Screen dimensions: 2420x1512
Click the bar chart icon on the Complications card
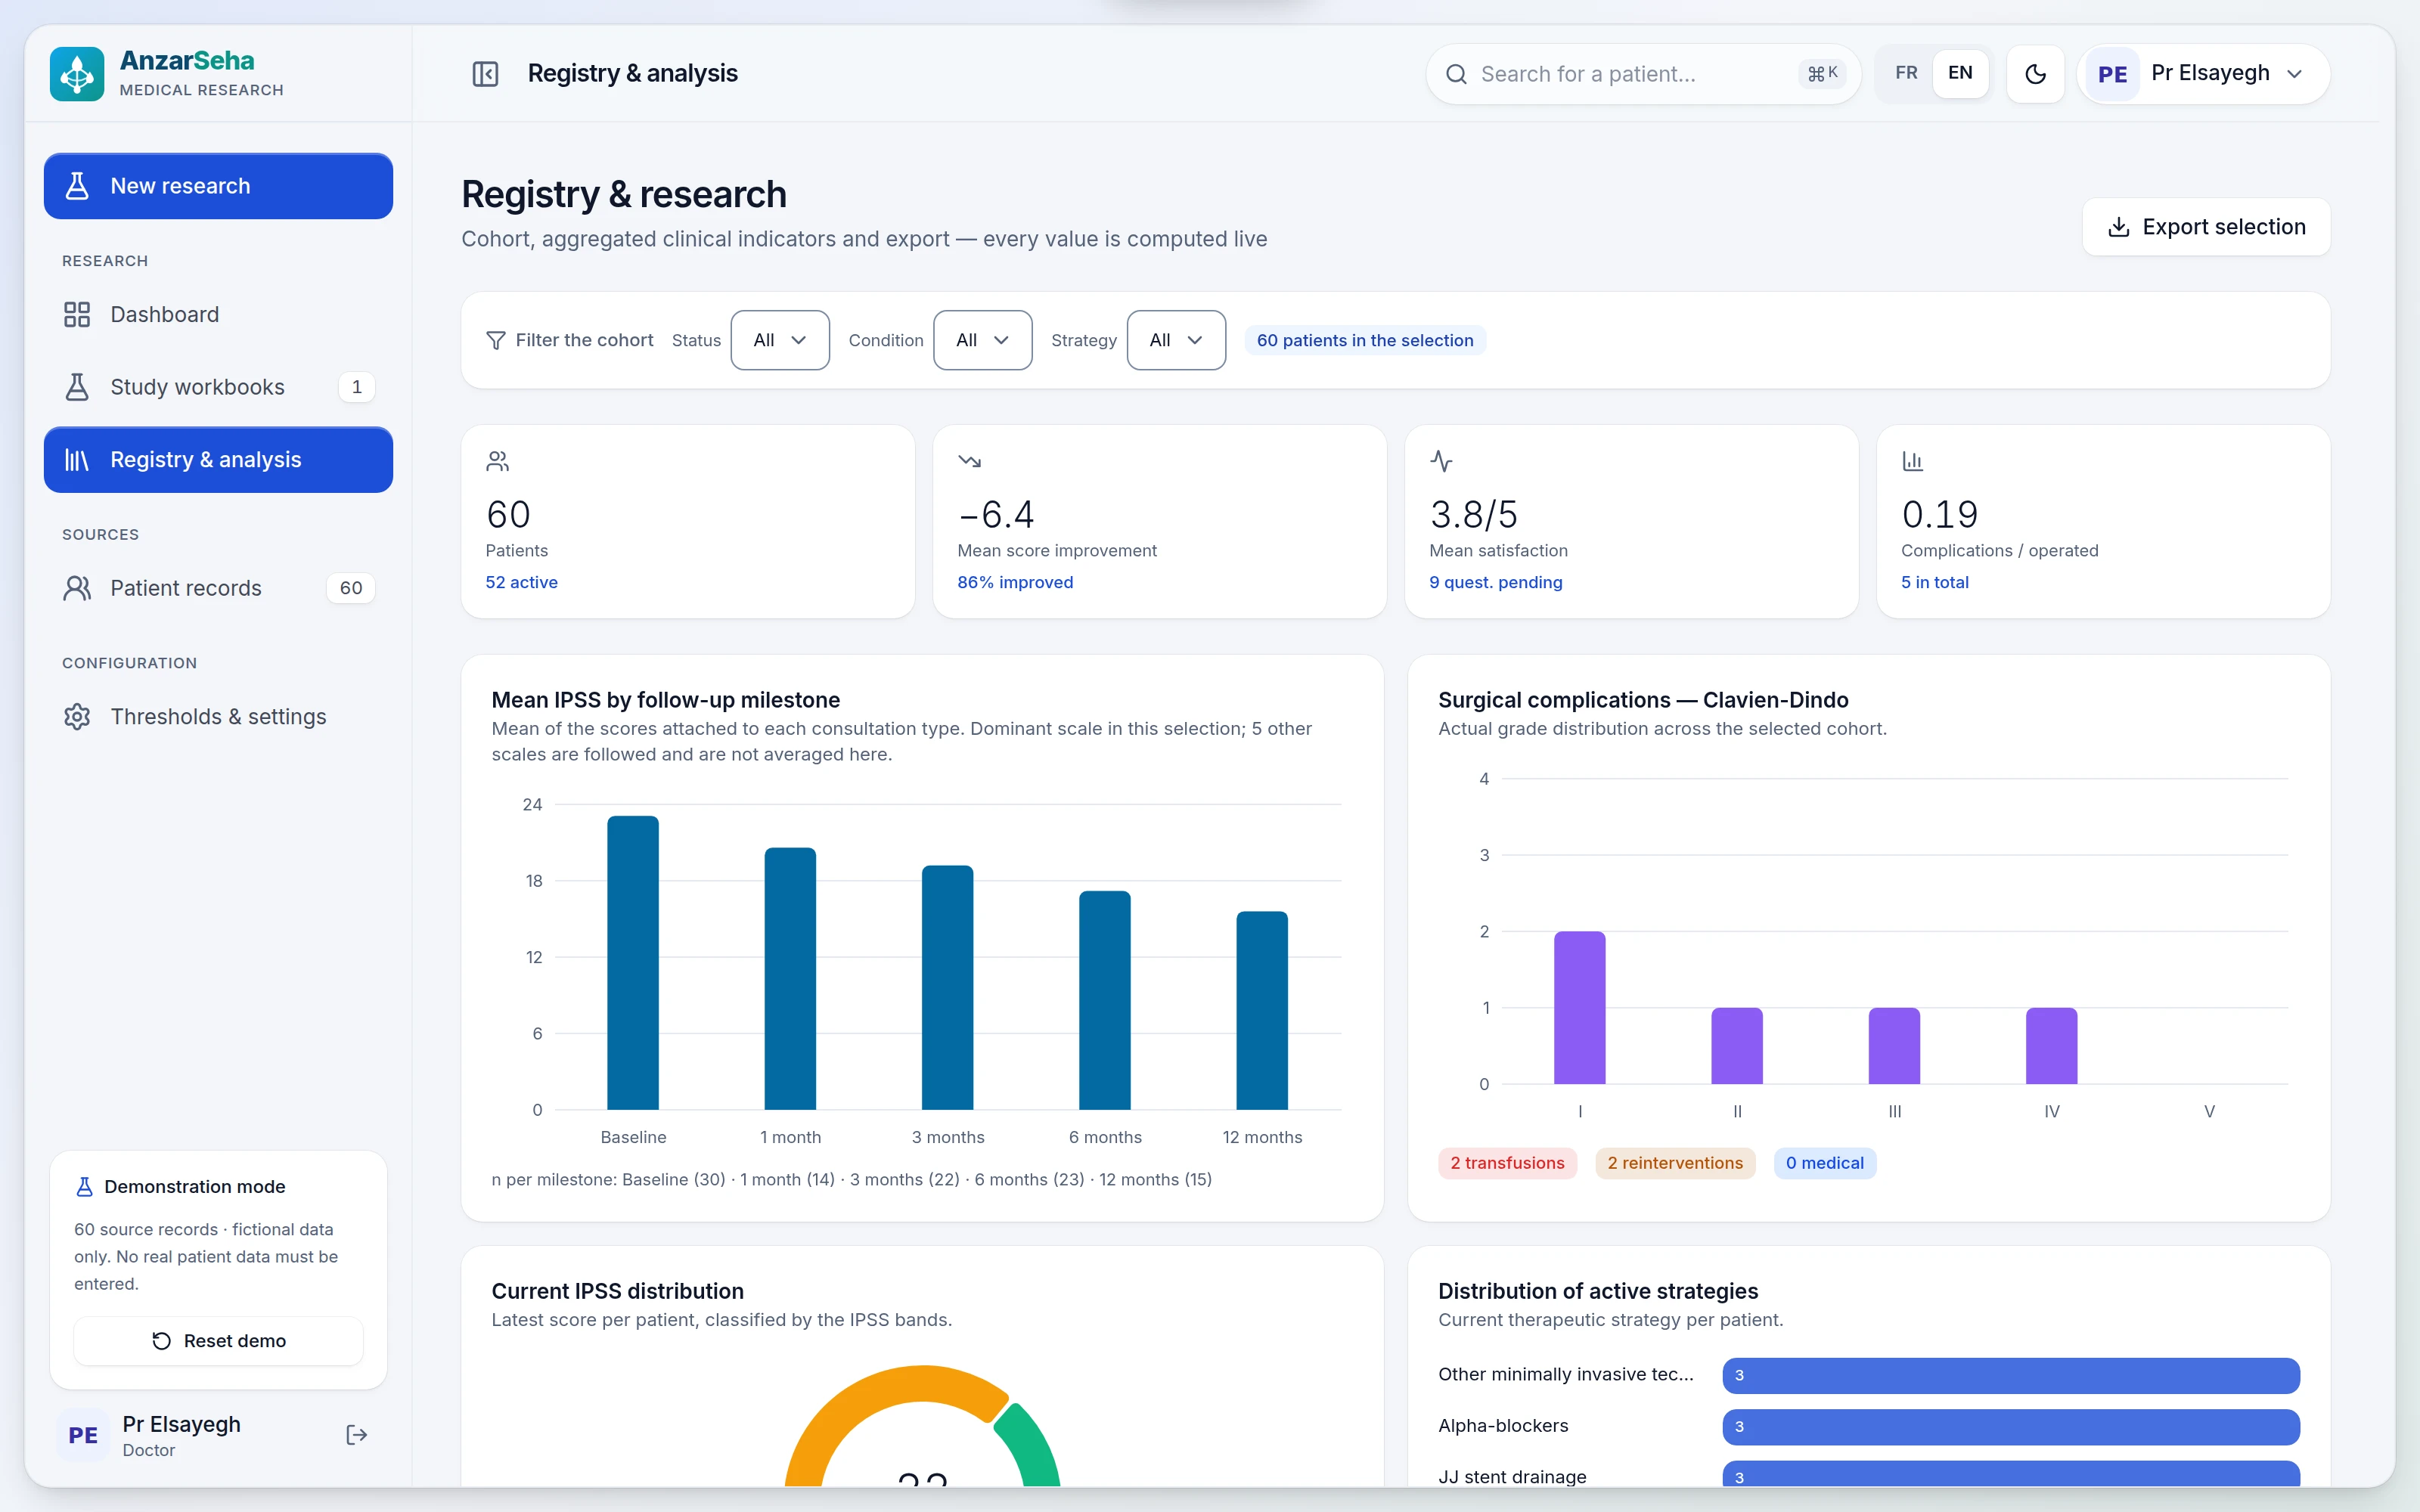click(x=1913, y=461)
